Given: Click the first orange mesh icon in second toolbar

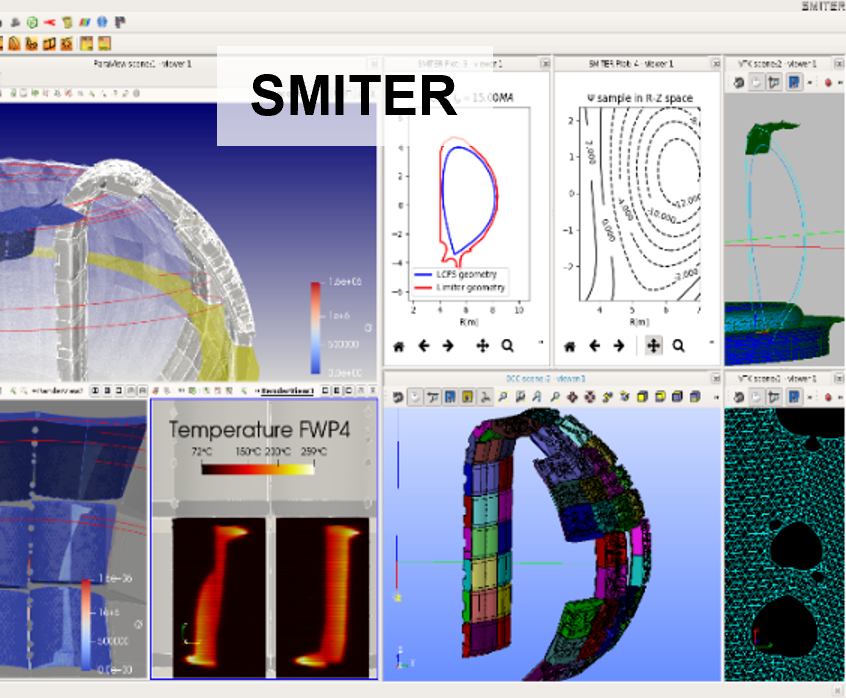Looking at the screenshot, I should pos(15,44).
